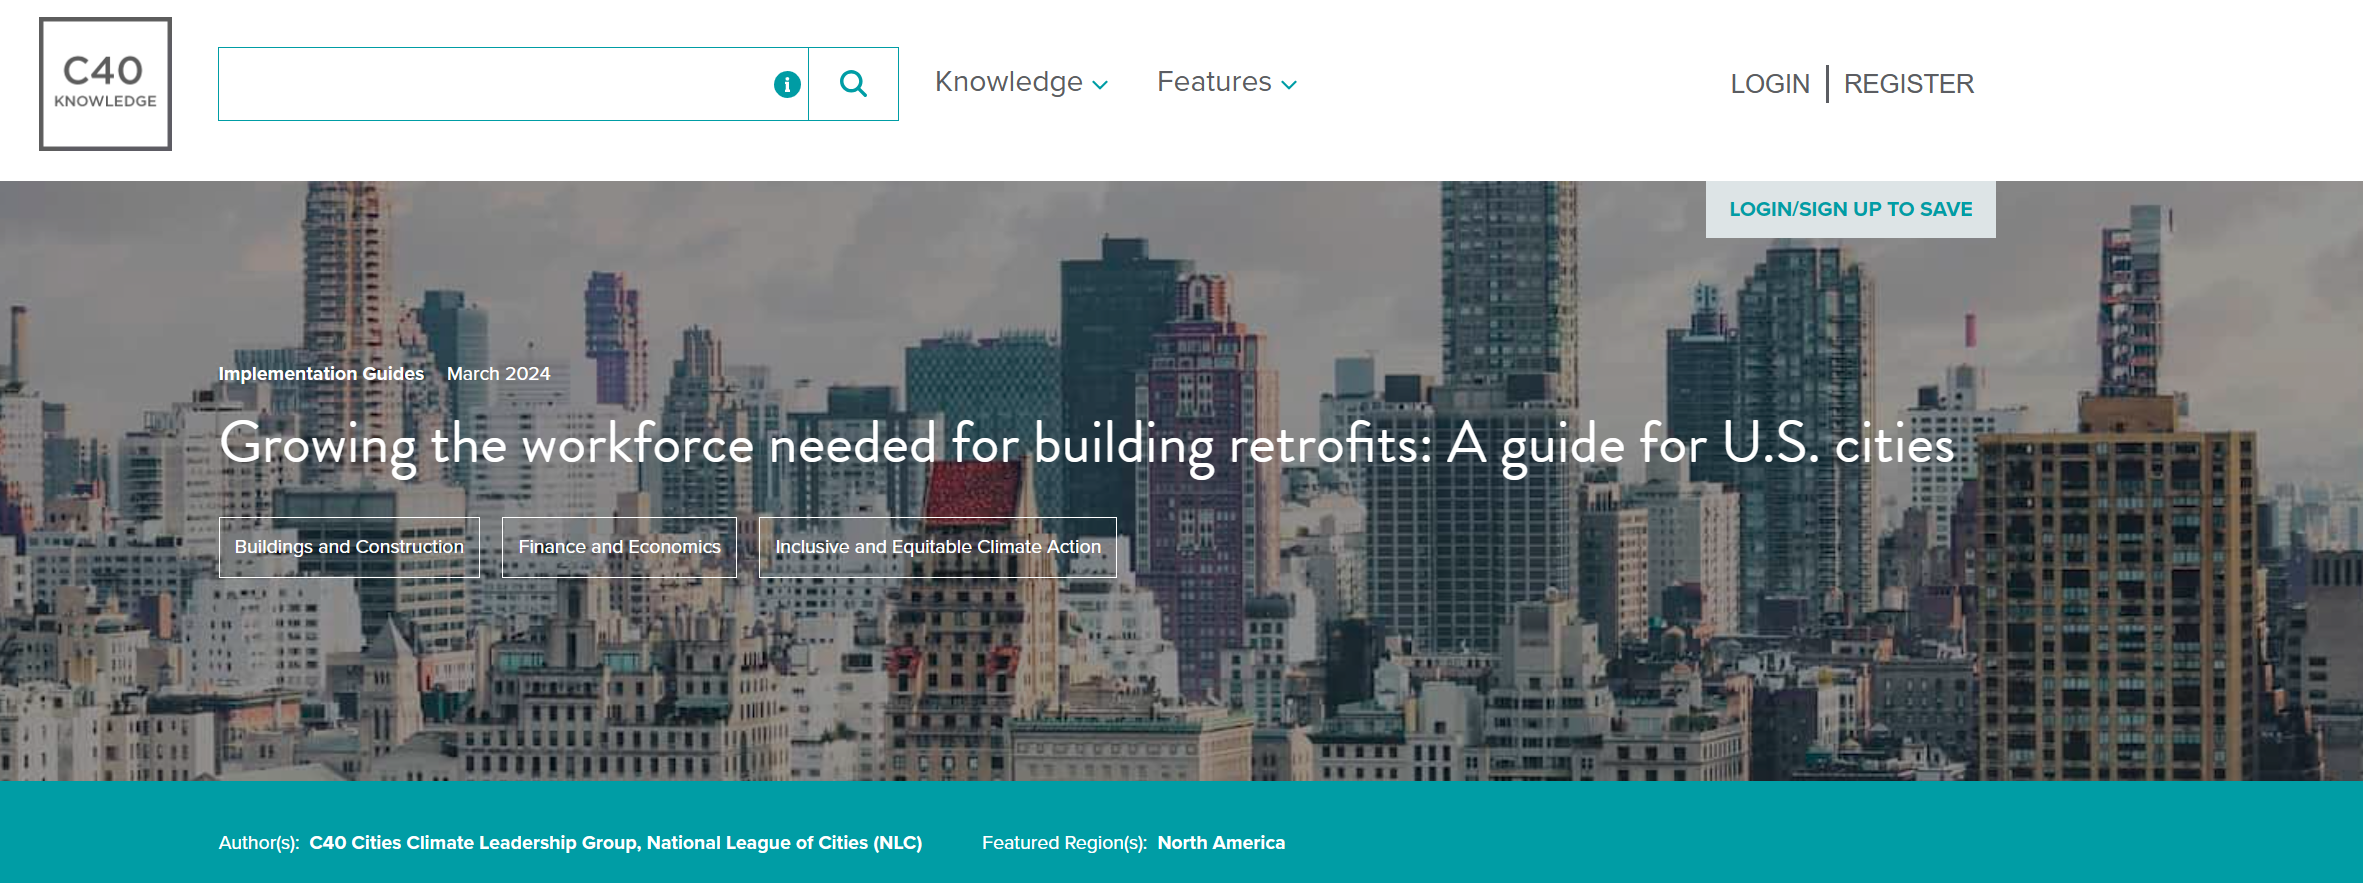The height and width of the screenshot is (884, 2363).
Task: Click the article title about building retrofits
Action: 1086,445
